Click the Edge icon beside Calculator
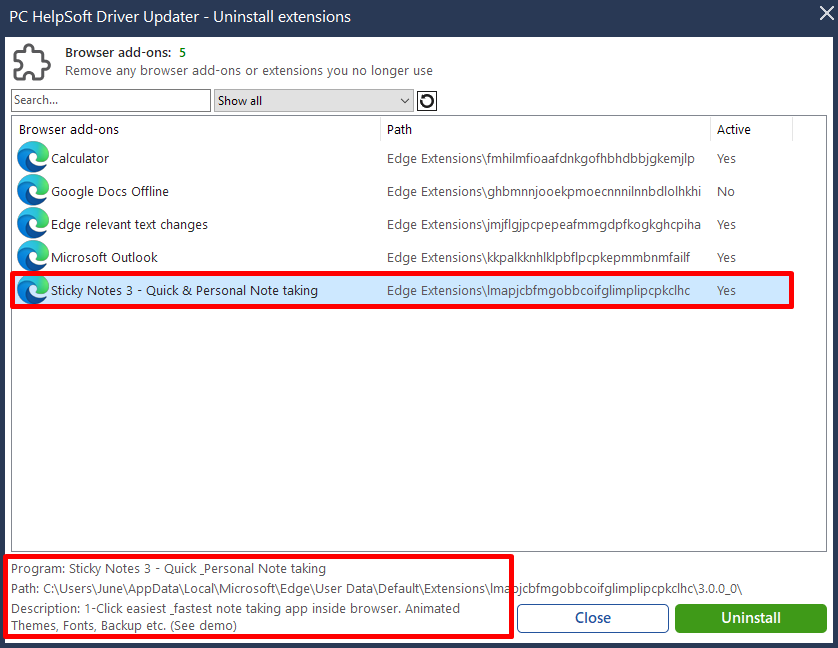This screenshot has height=648, width=838. (33, 158)
